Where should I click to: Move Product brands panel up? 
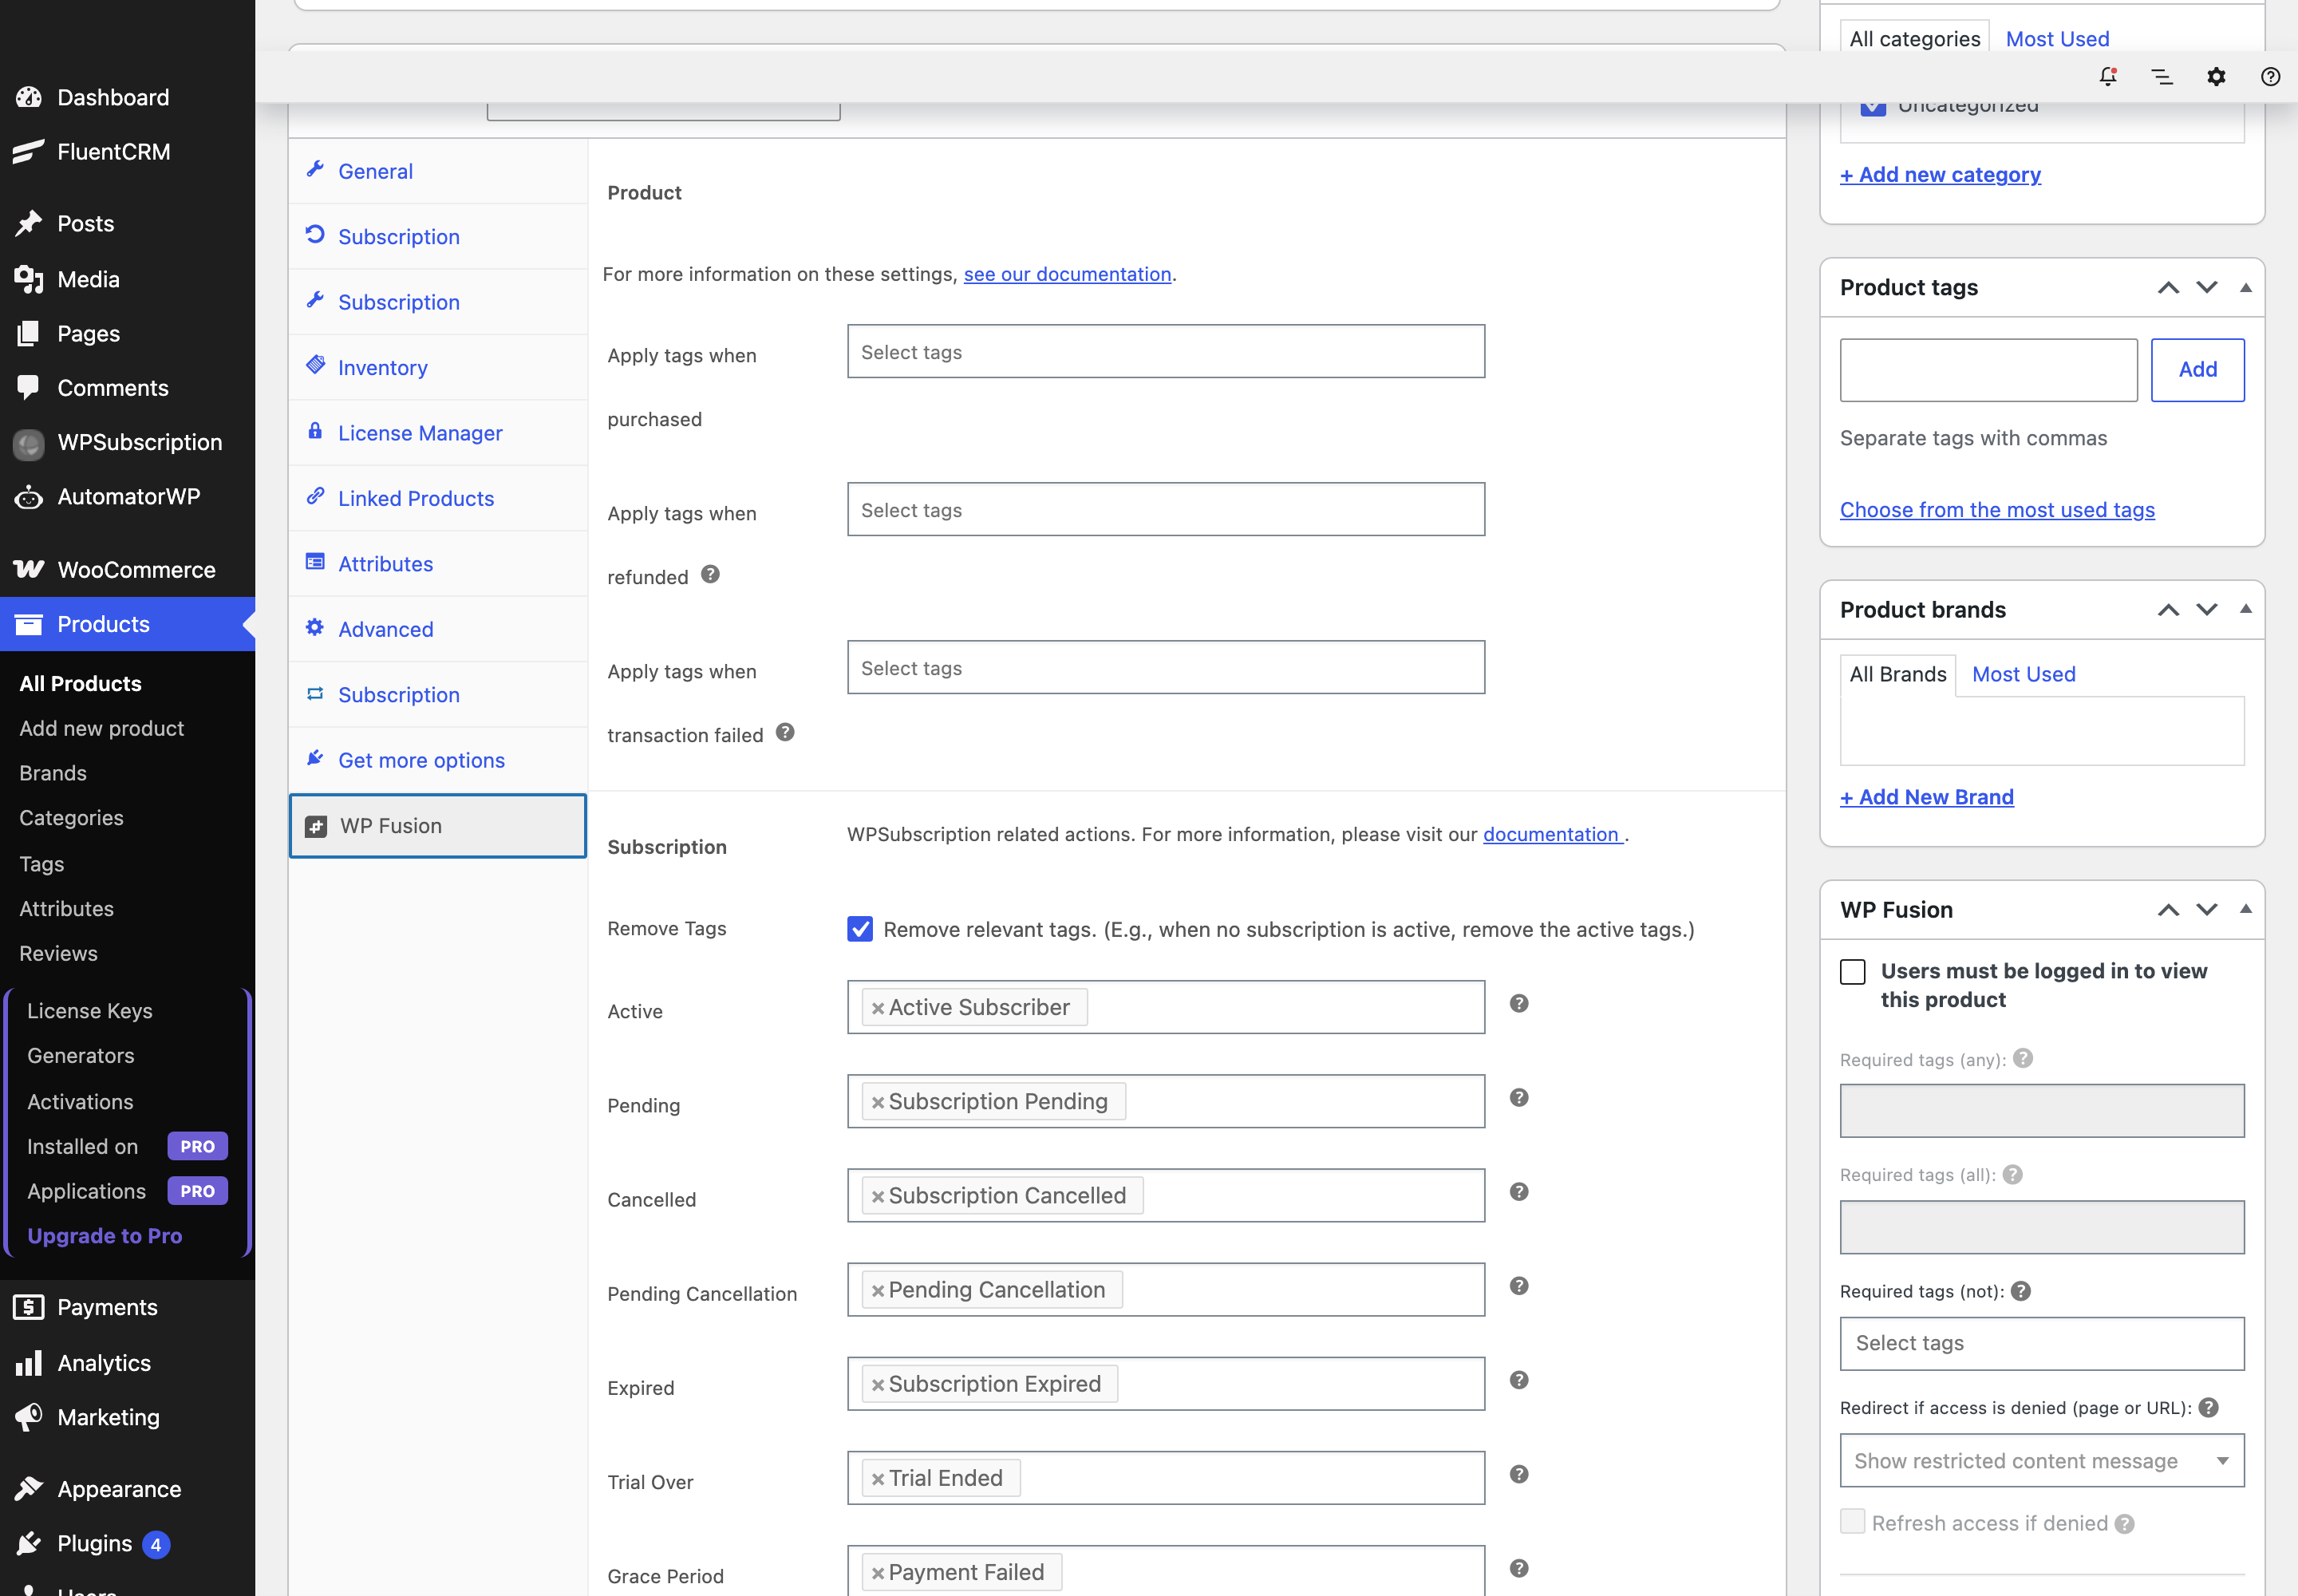2168,610
